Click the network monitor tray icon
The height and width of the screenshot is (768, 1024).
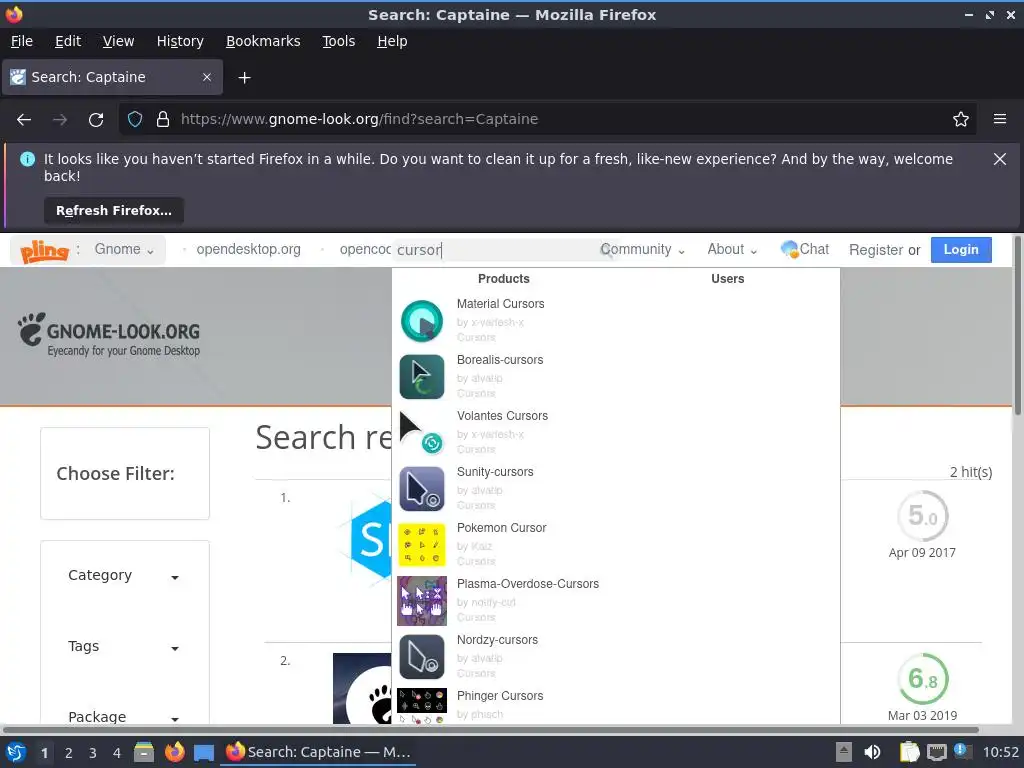click(936, 752)
